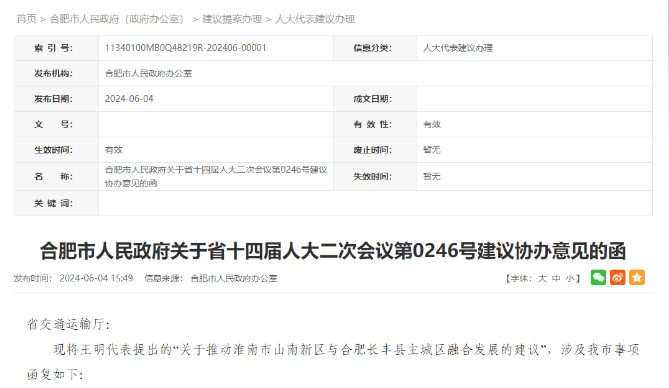The height and width of the screenshot is (388, 669).
Task: Click the orange star favorites icon
Action: point(637,277)
